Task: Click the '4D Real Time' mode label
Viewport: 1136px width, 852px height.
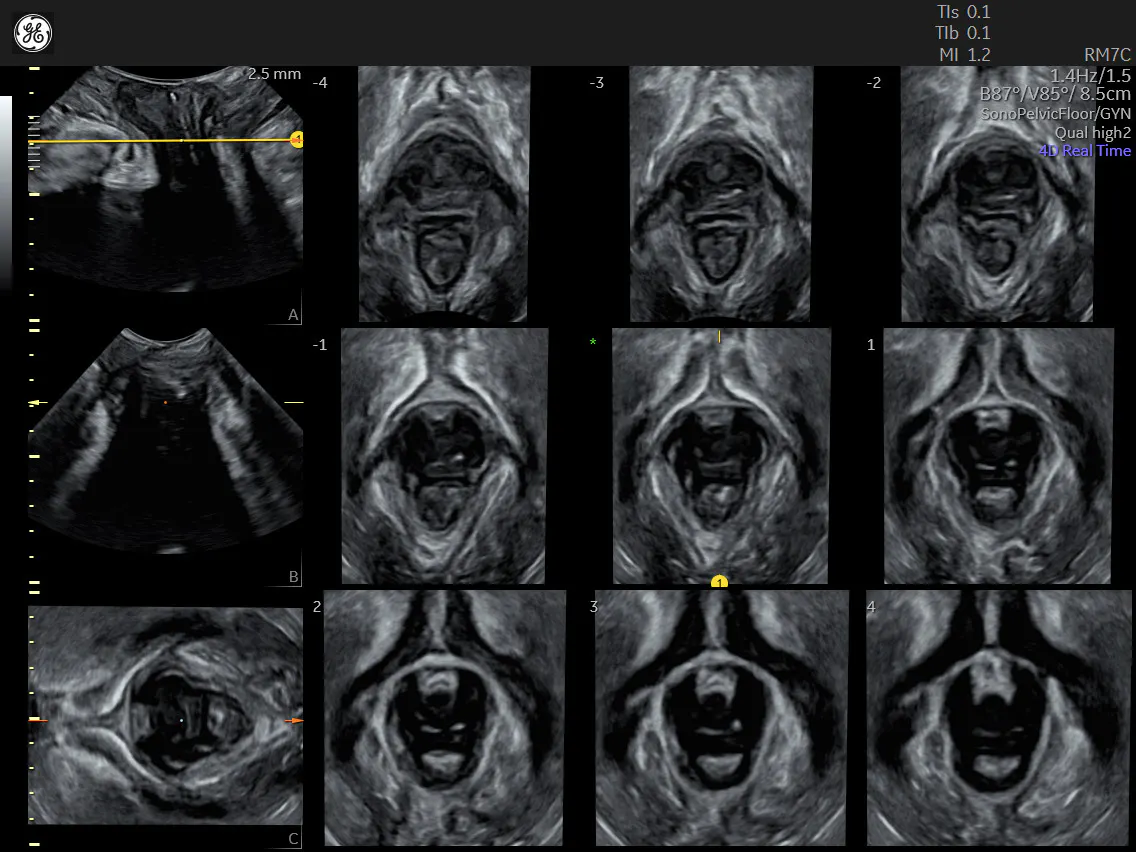Action: click(1085, 151)
